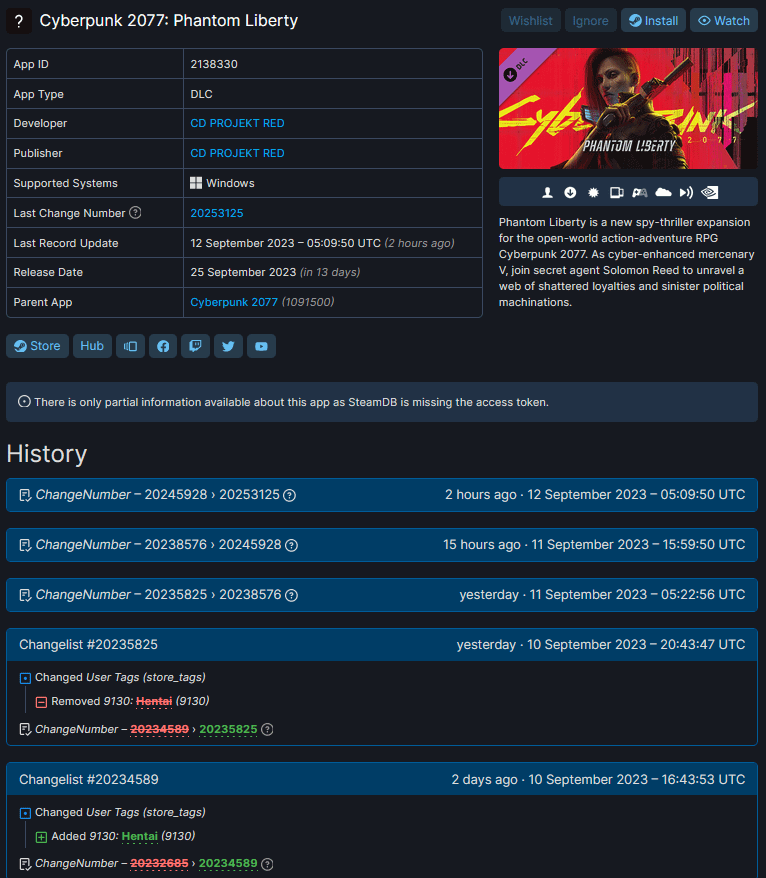Click the single-player person icon under cover
Image resolution: width=766 pixels, height=878 pixels.
(x=547, y=193)
